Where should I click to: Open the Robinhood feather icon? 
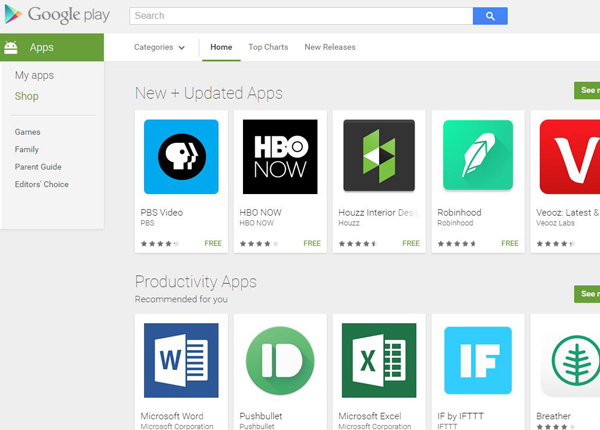point(478,157)
